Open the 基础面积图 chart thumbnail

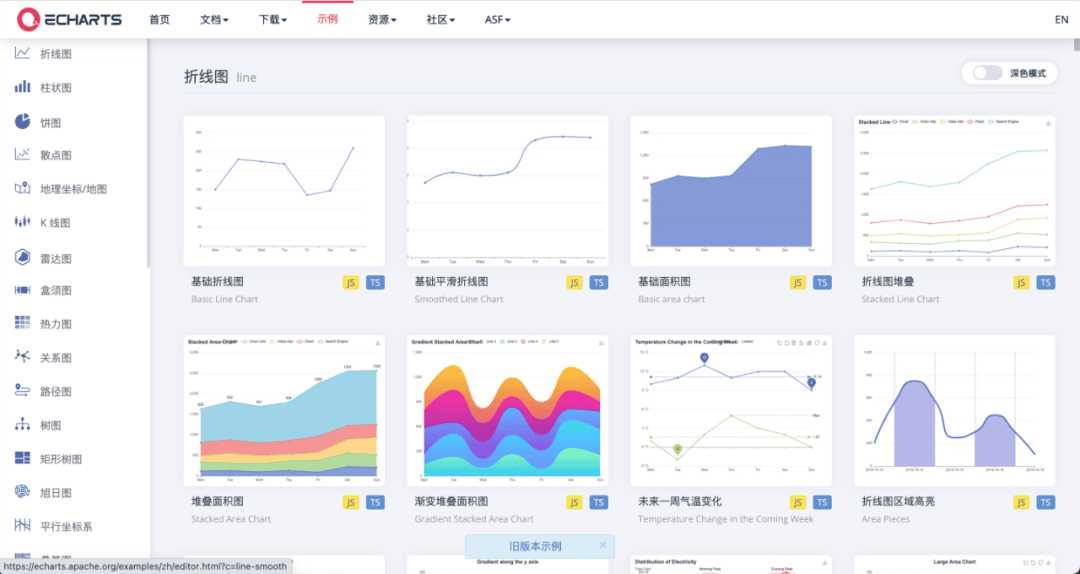(730, 190)
